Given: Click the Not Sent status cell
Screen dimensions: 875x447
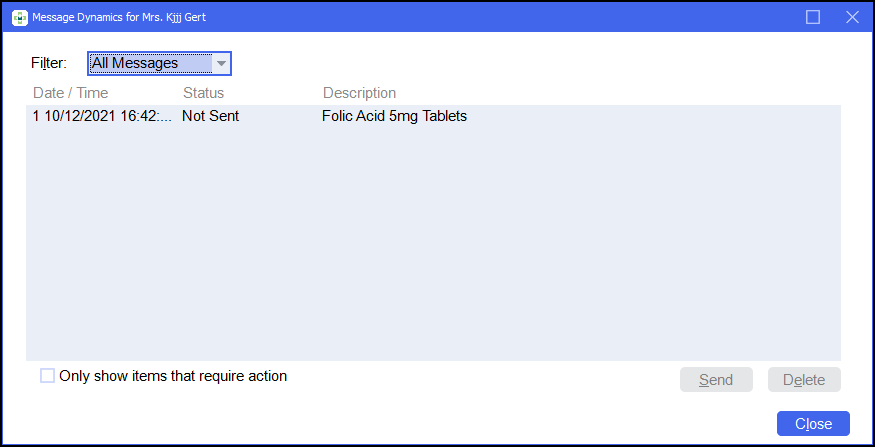Looking at the screenshot, I should 210,116.
